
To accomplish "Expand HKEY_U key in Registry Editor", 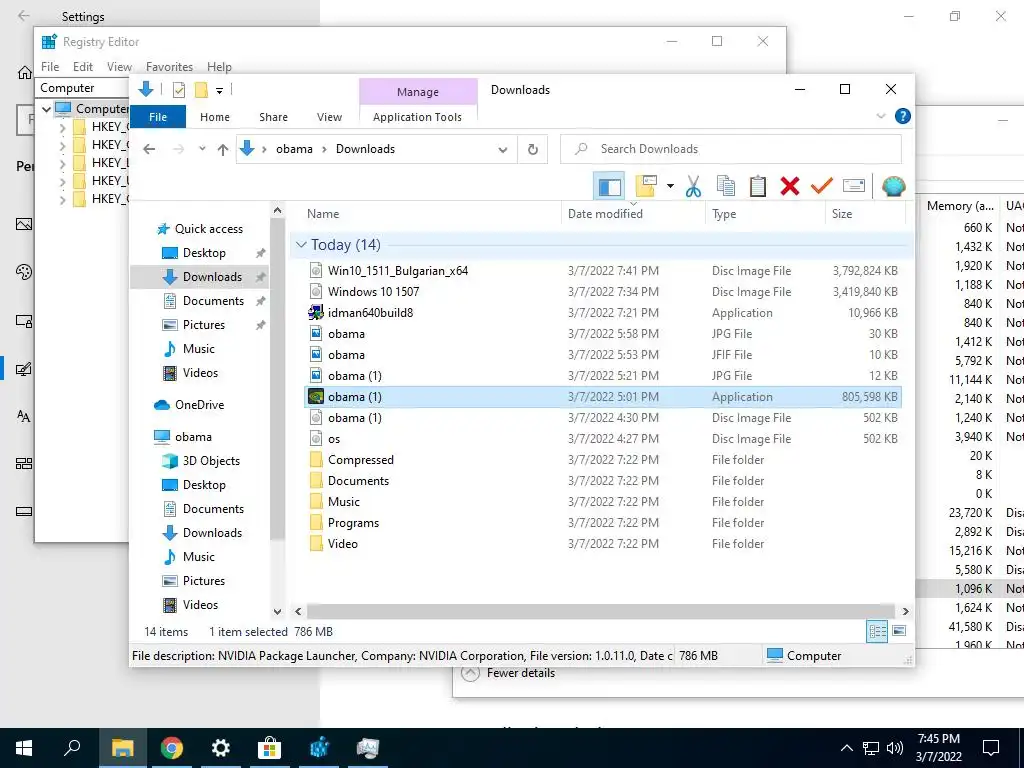I will coord(62,181).
